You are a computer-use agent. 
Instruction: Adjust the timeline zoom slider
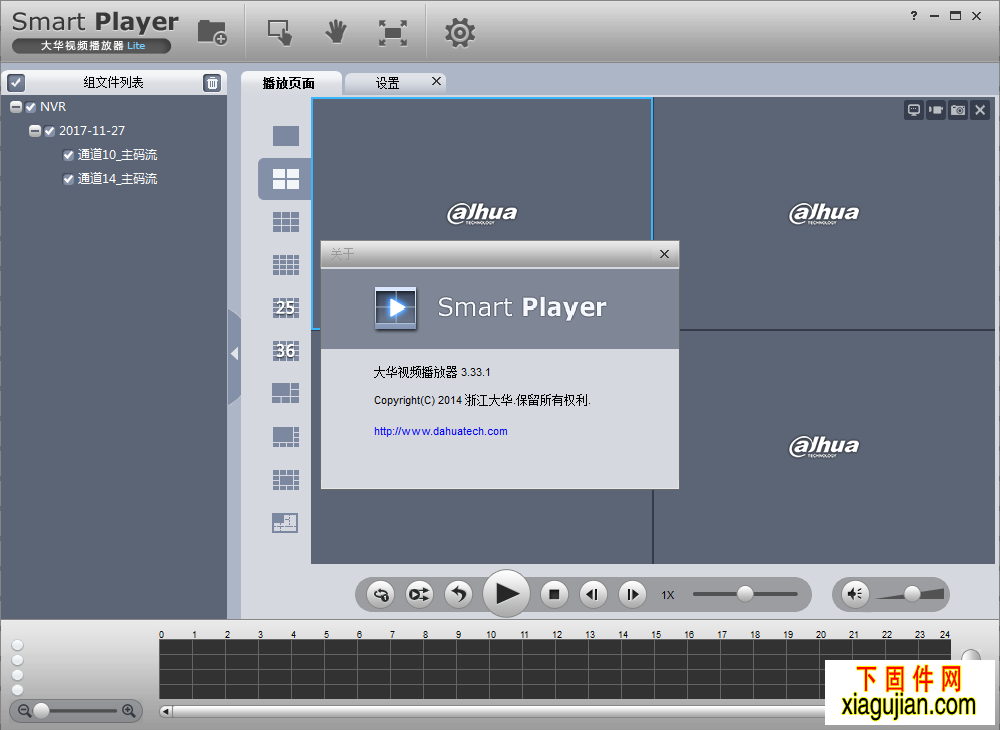pos(41,710)
